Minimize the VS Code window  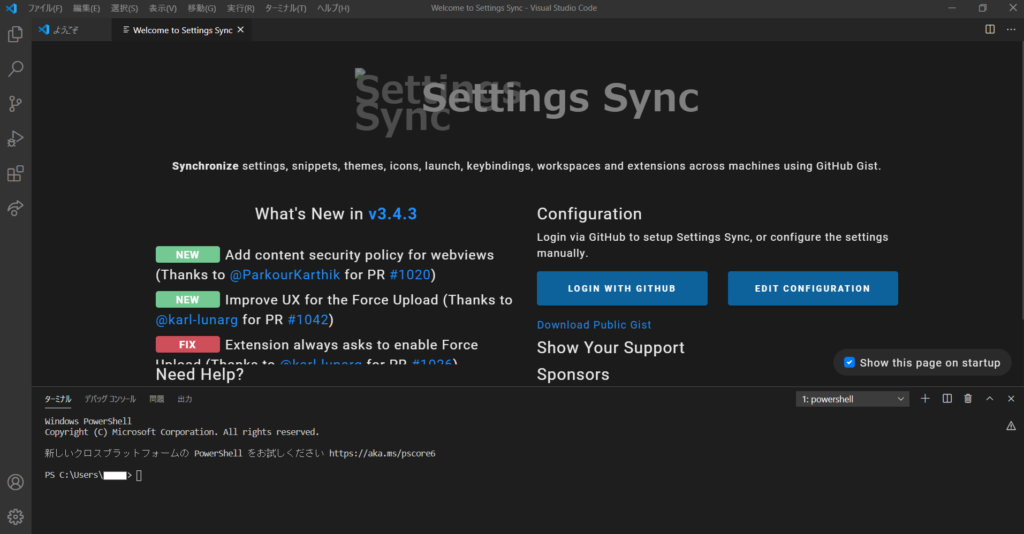(952, 8)
